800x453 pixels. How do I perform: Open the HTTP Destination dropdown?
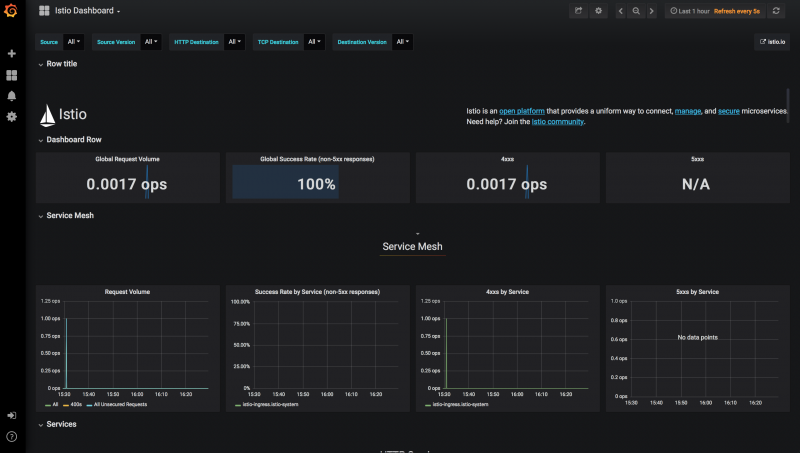[233, 42]
